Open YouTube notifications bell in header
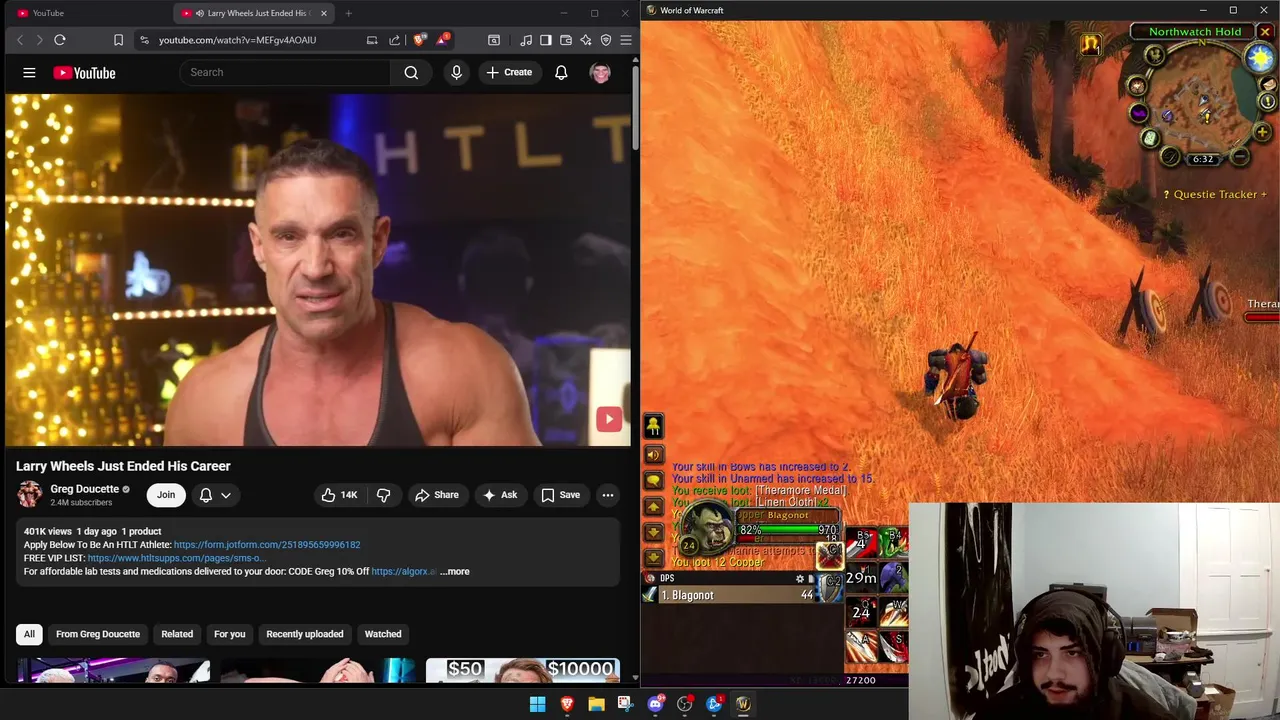Image resolution: width=1280 pixels, height=720 pixels. 561,72
